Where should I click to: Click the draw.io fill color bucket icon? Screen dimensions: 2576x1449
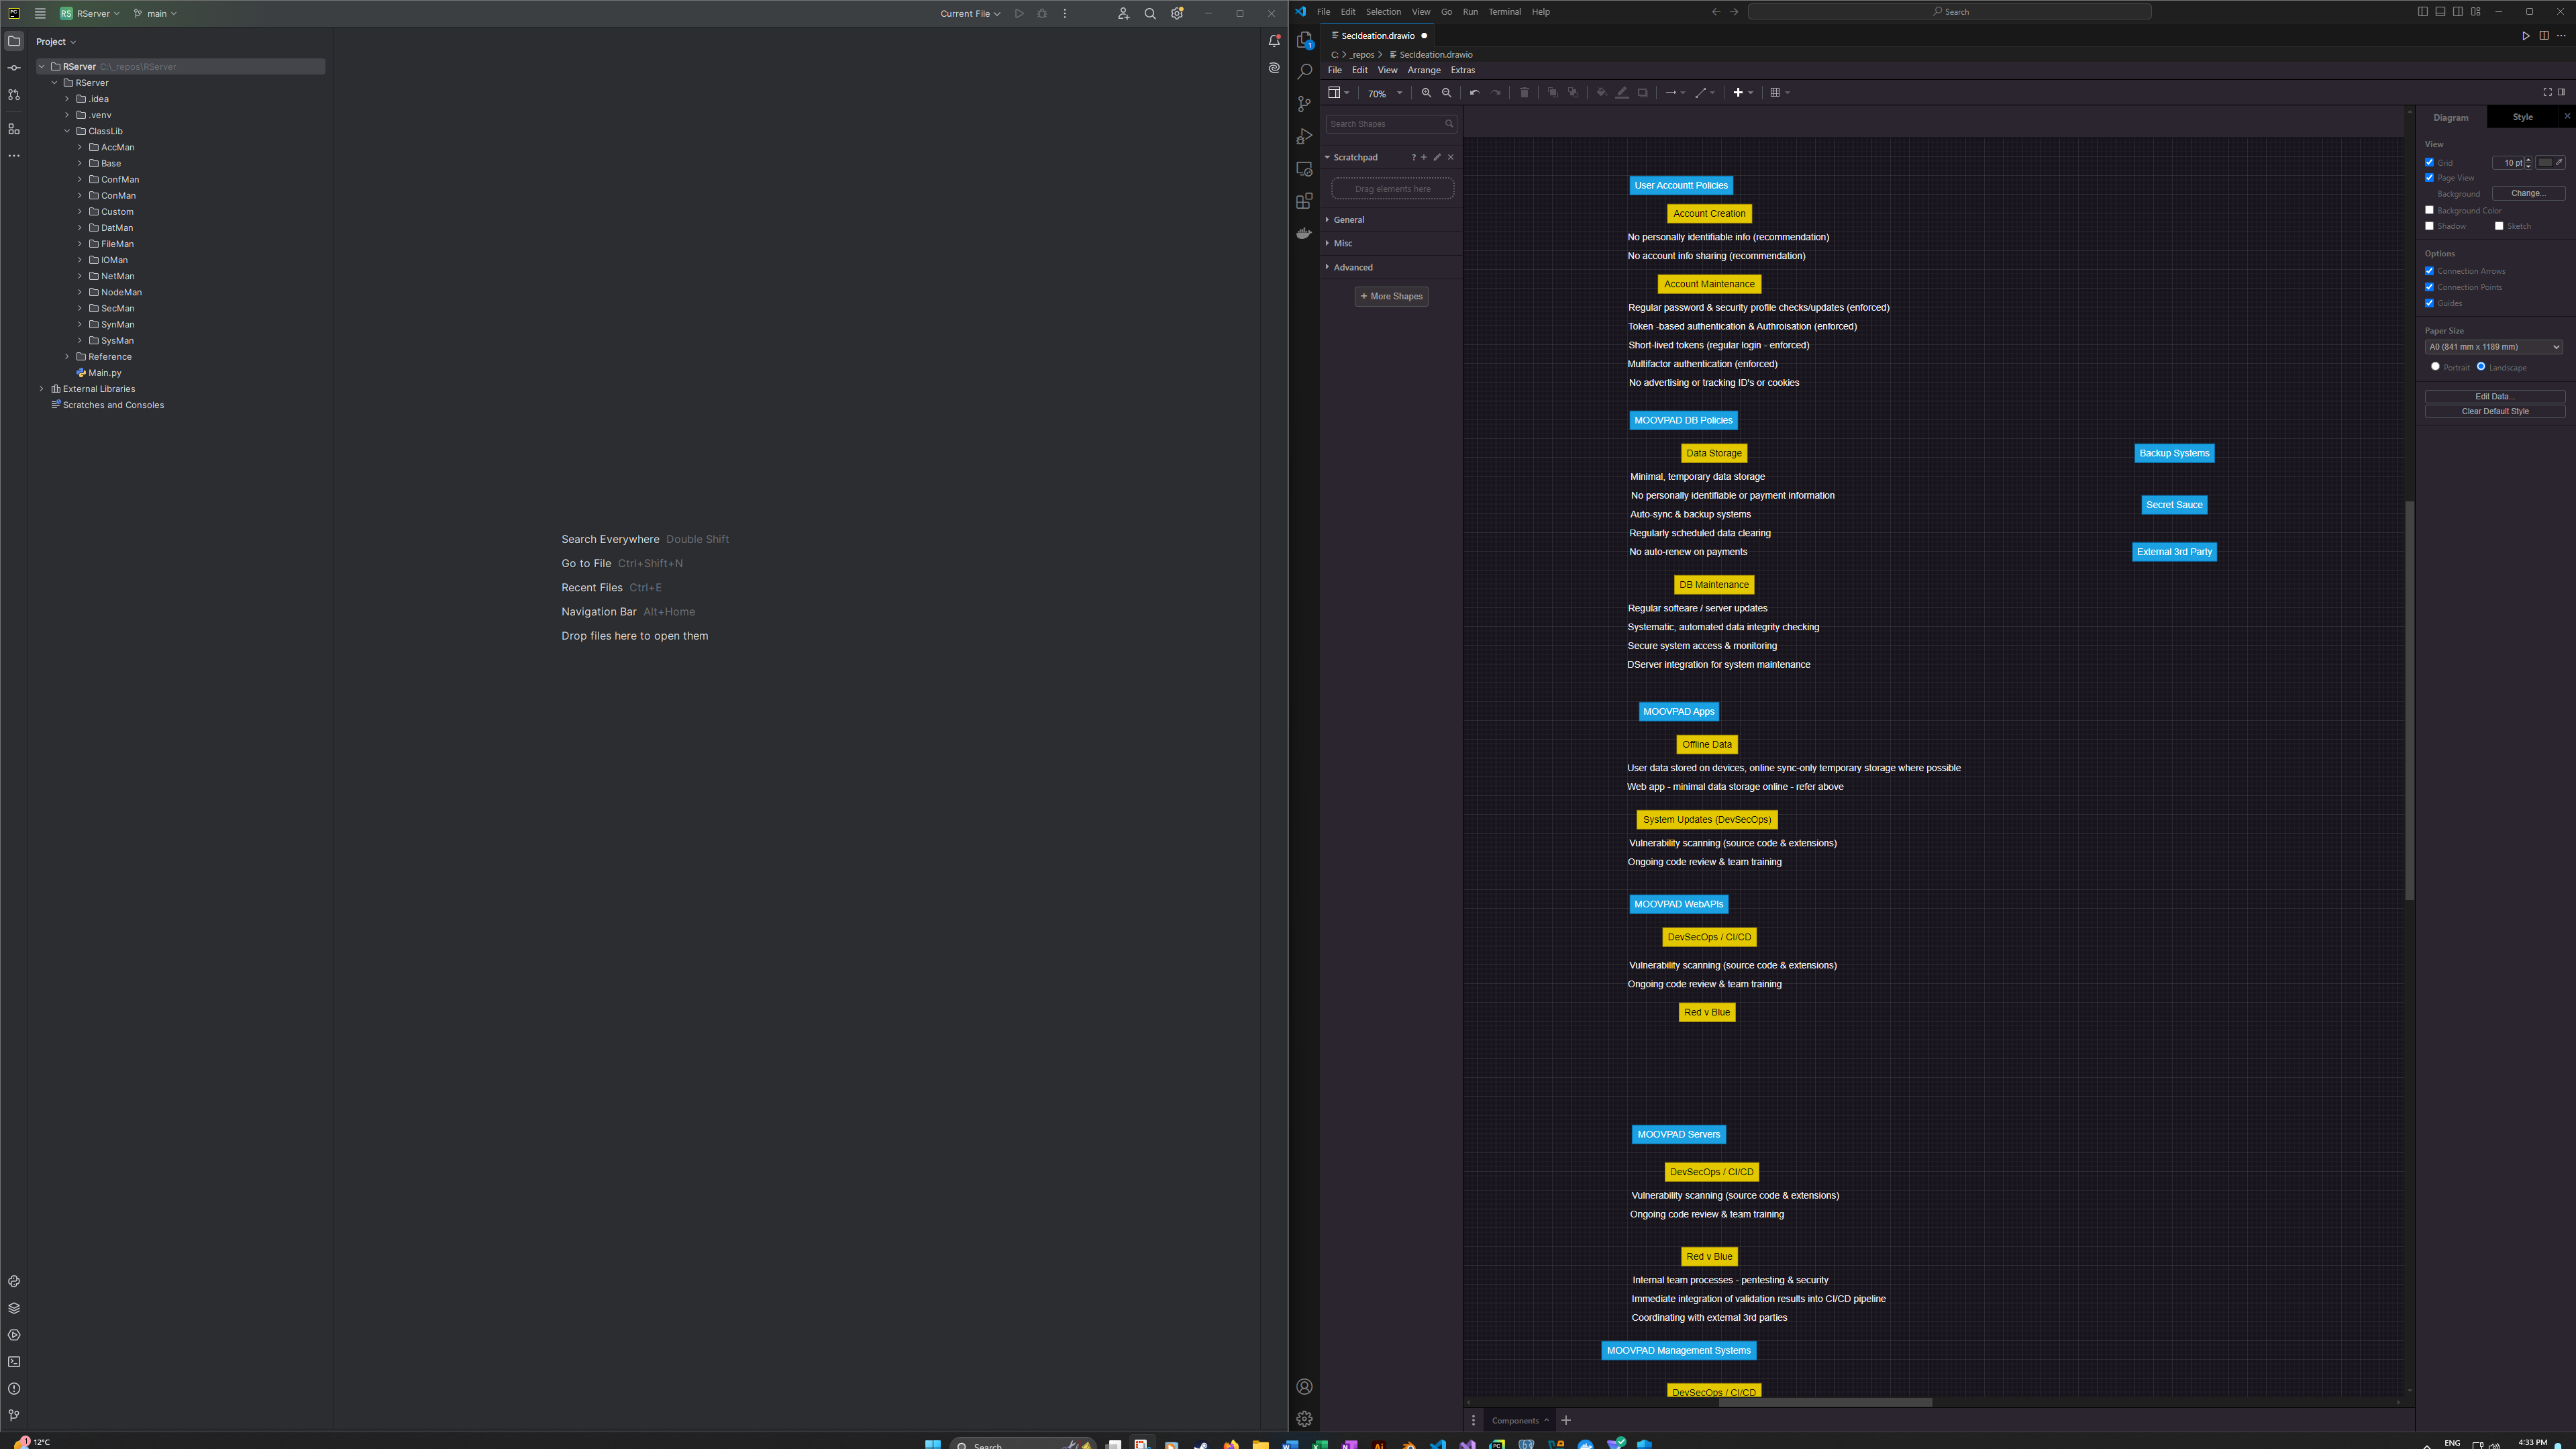tap(1601, 93)
